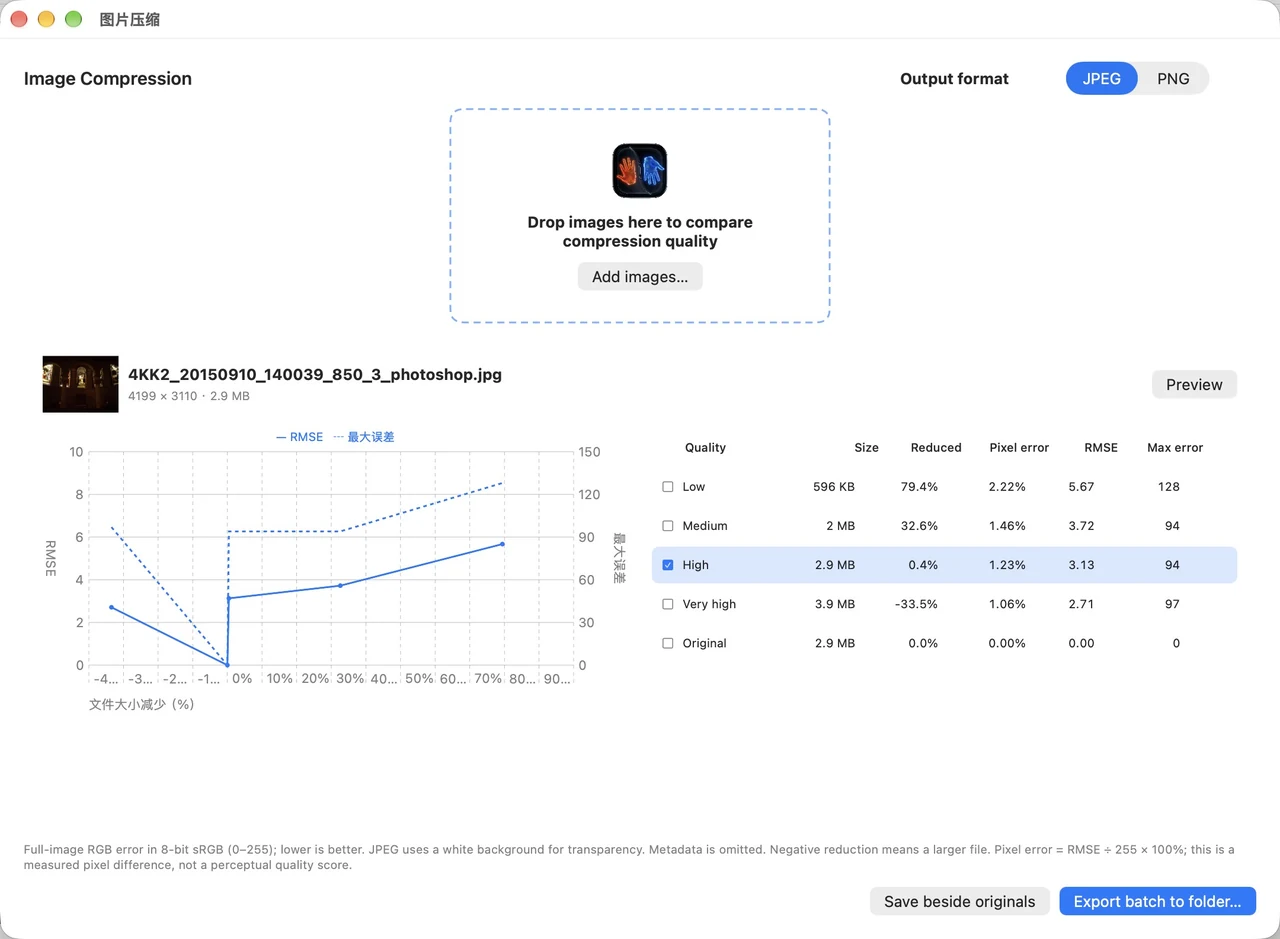
Task: Tick the Original quality checkbox
Action: [x=668, y=643]
